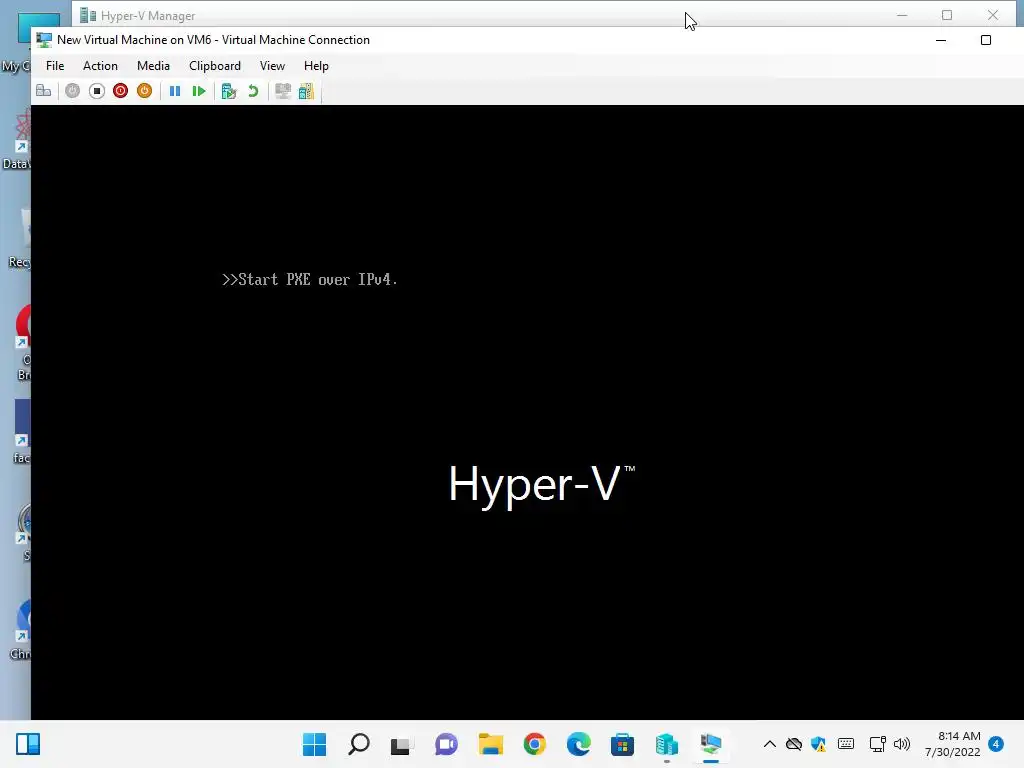1024x768 pixels.
Task: Minimize the Virtual Machine Connection window
Action: [x=941, y=40]
